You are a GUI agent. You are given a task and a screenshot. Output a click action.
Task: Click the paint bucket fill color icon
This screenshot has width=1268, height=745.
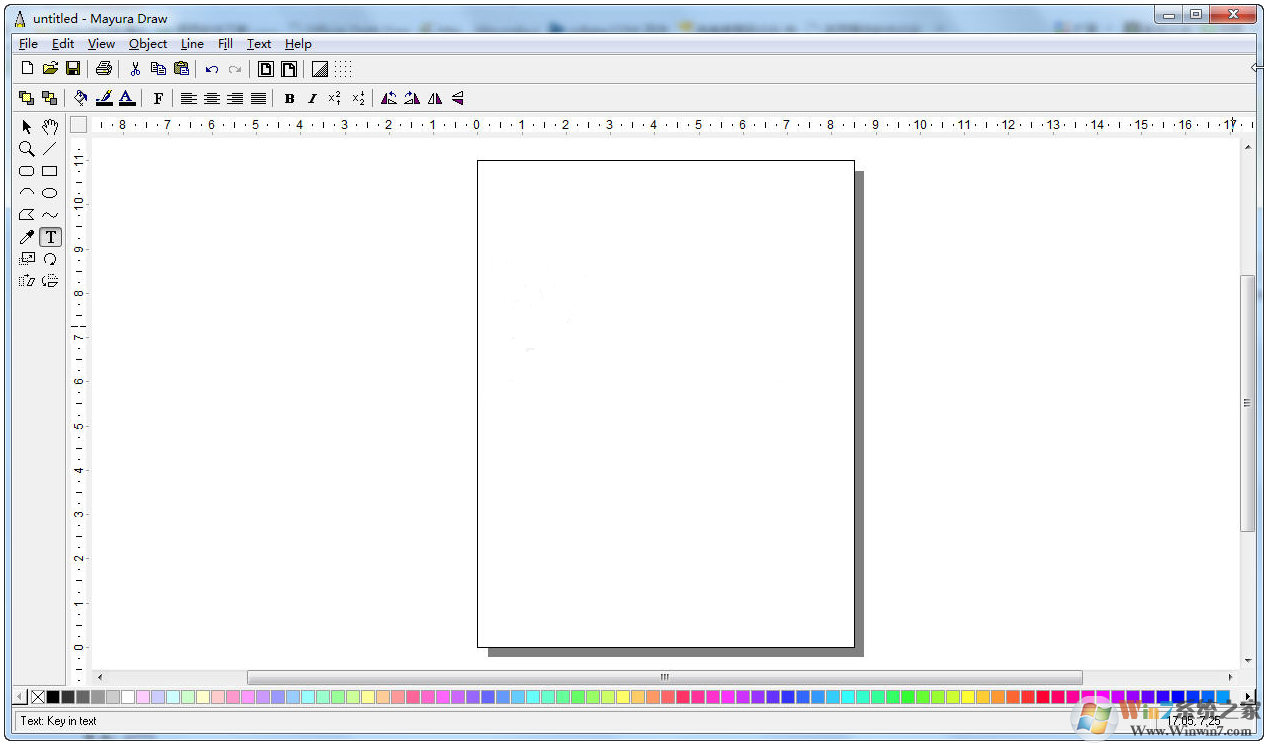pyautogui.click(x=81, y=98)
